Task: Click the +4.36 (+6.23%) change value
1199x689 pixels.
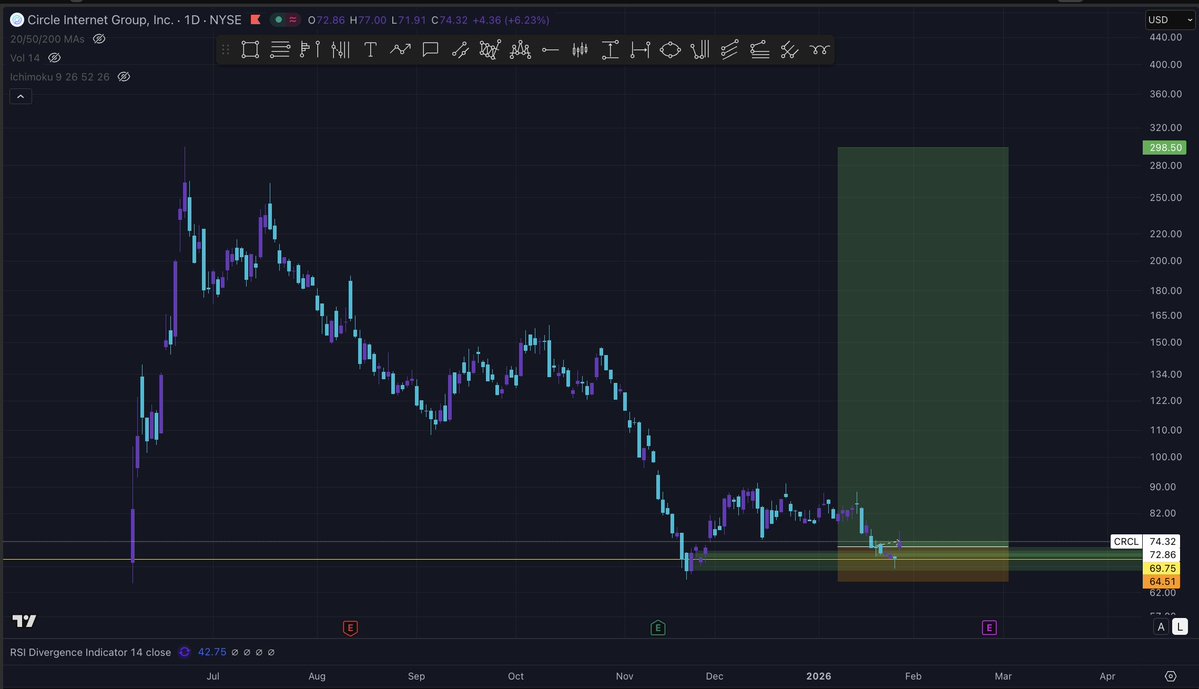Action: [512, 20]
